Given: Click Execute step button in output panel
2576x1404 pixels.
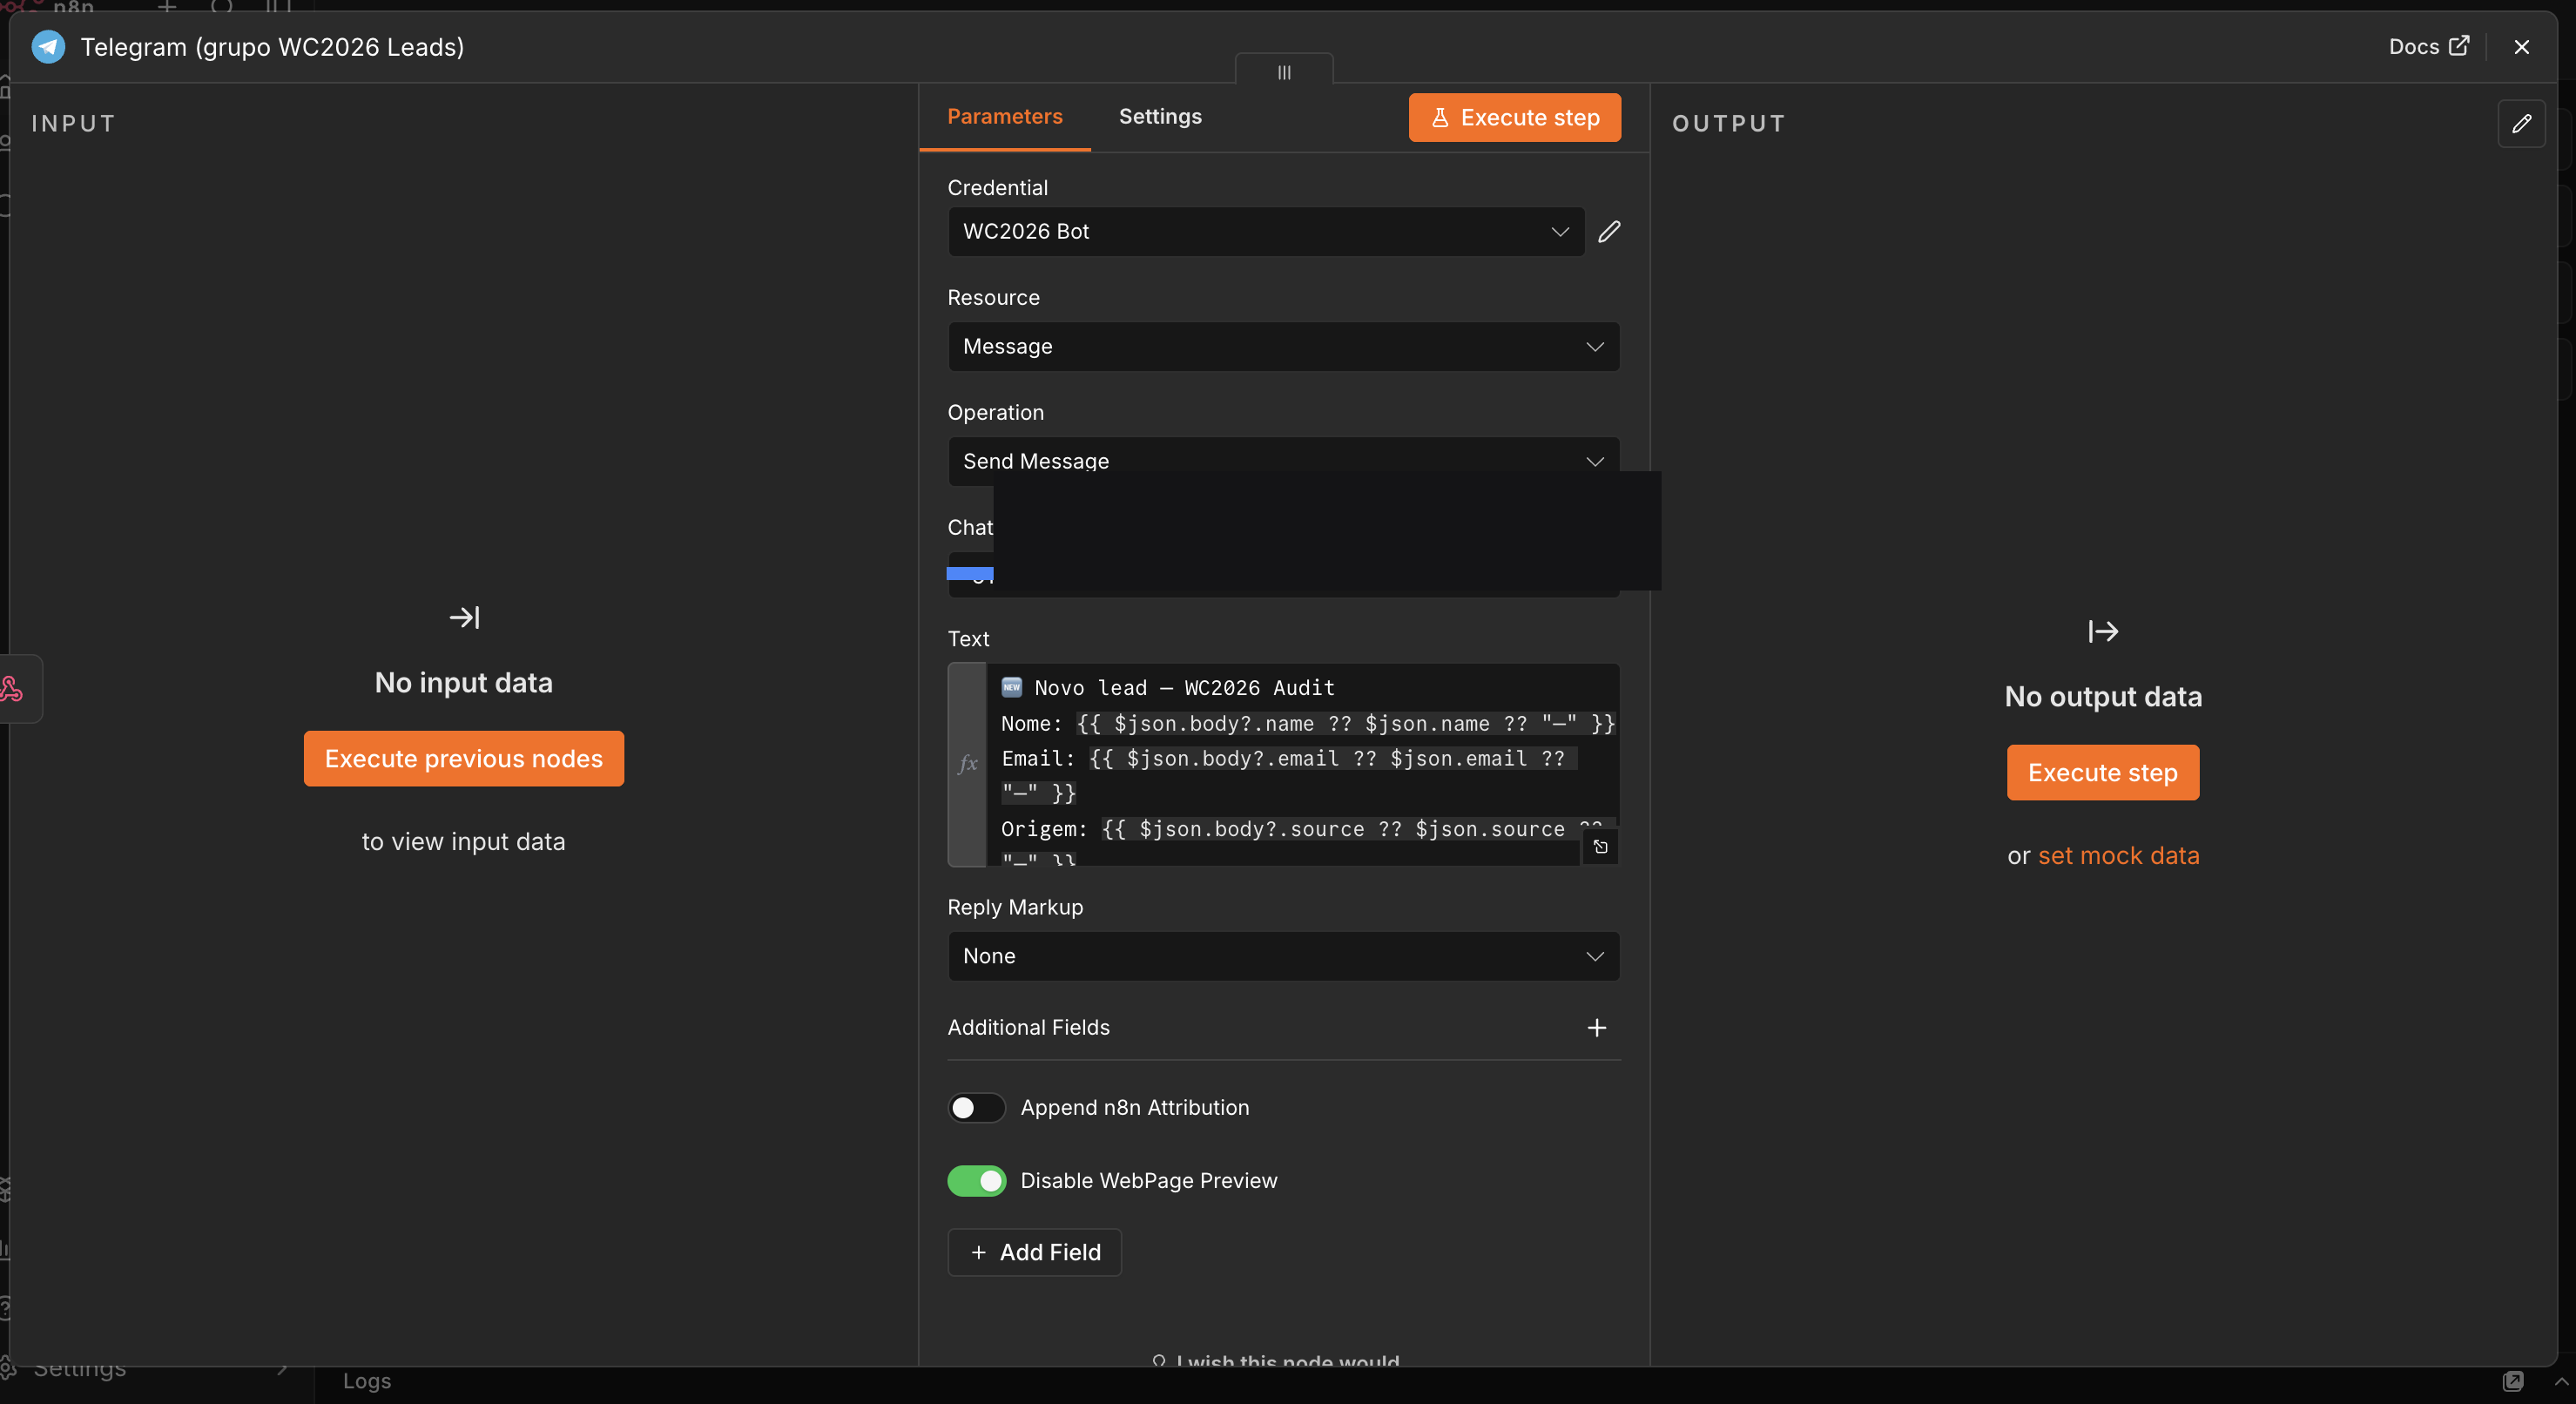Looking at the screenshot, I should click(2102, 772).
